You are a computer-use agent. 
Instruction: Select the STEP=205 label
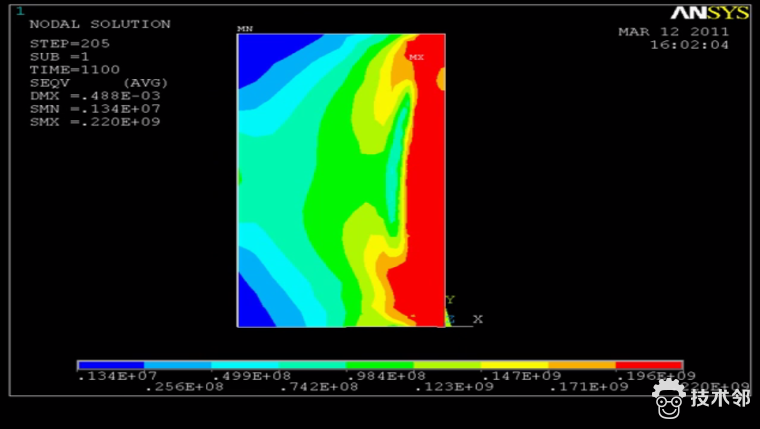pyautogui.click(x=70, y=44)
